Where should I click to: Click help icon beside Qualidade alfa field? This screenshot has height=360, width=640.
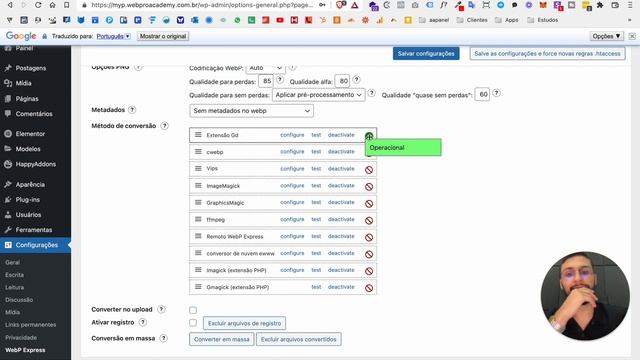[x=356, y=80]
